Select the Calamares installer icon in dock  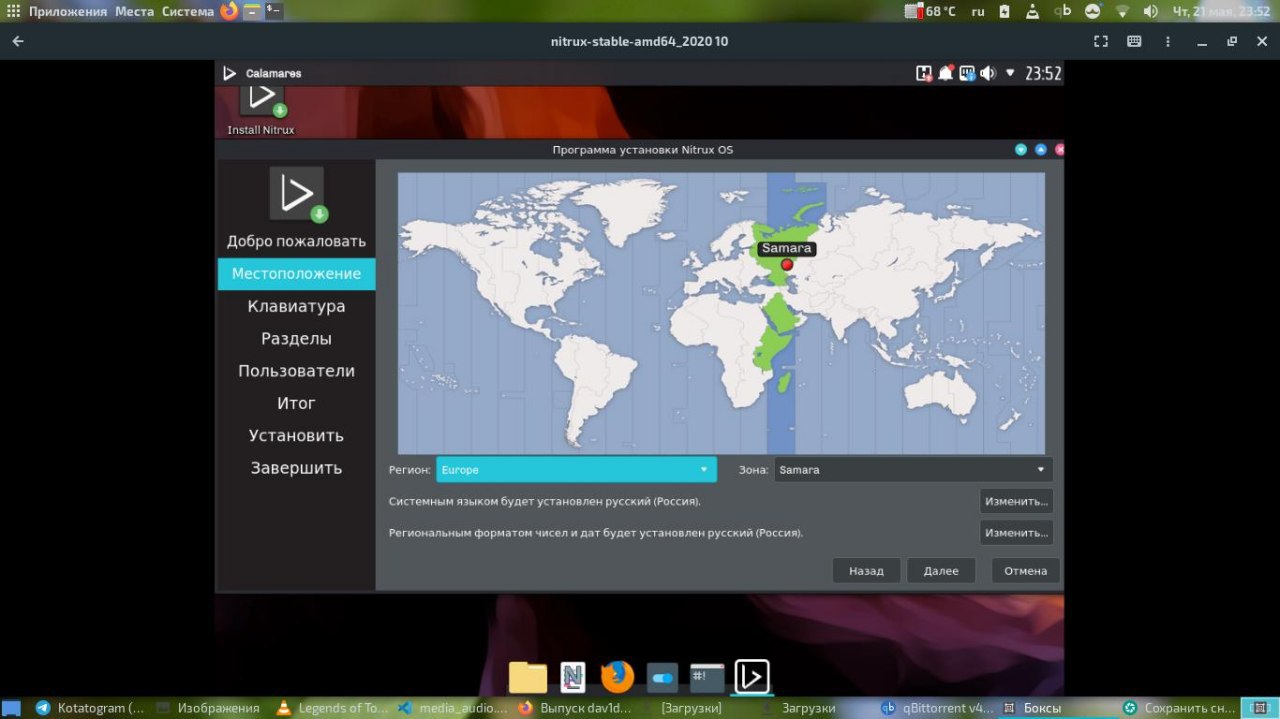tap(752, 677)
